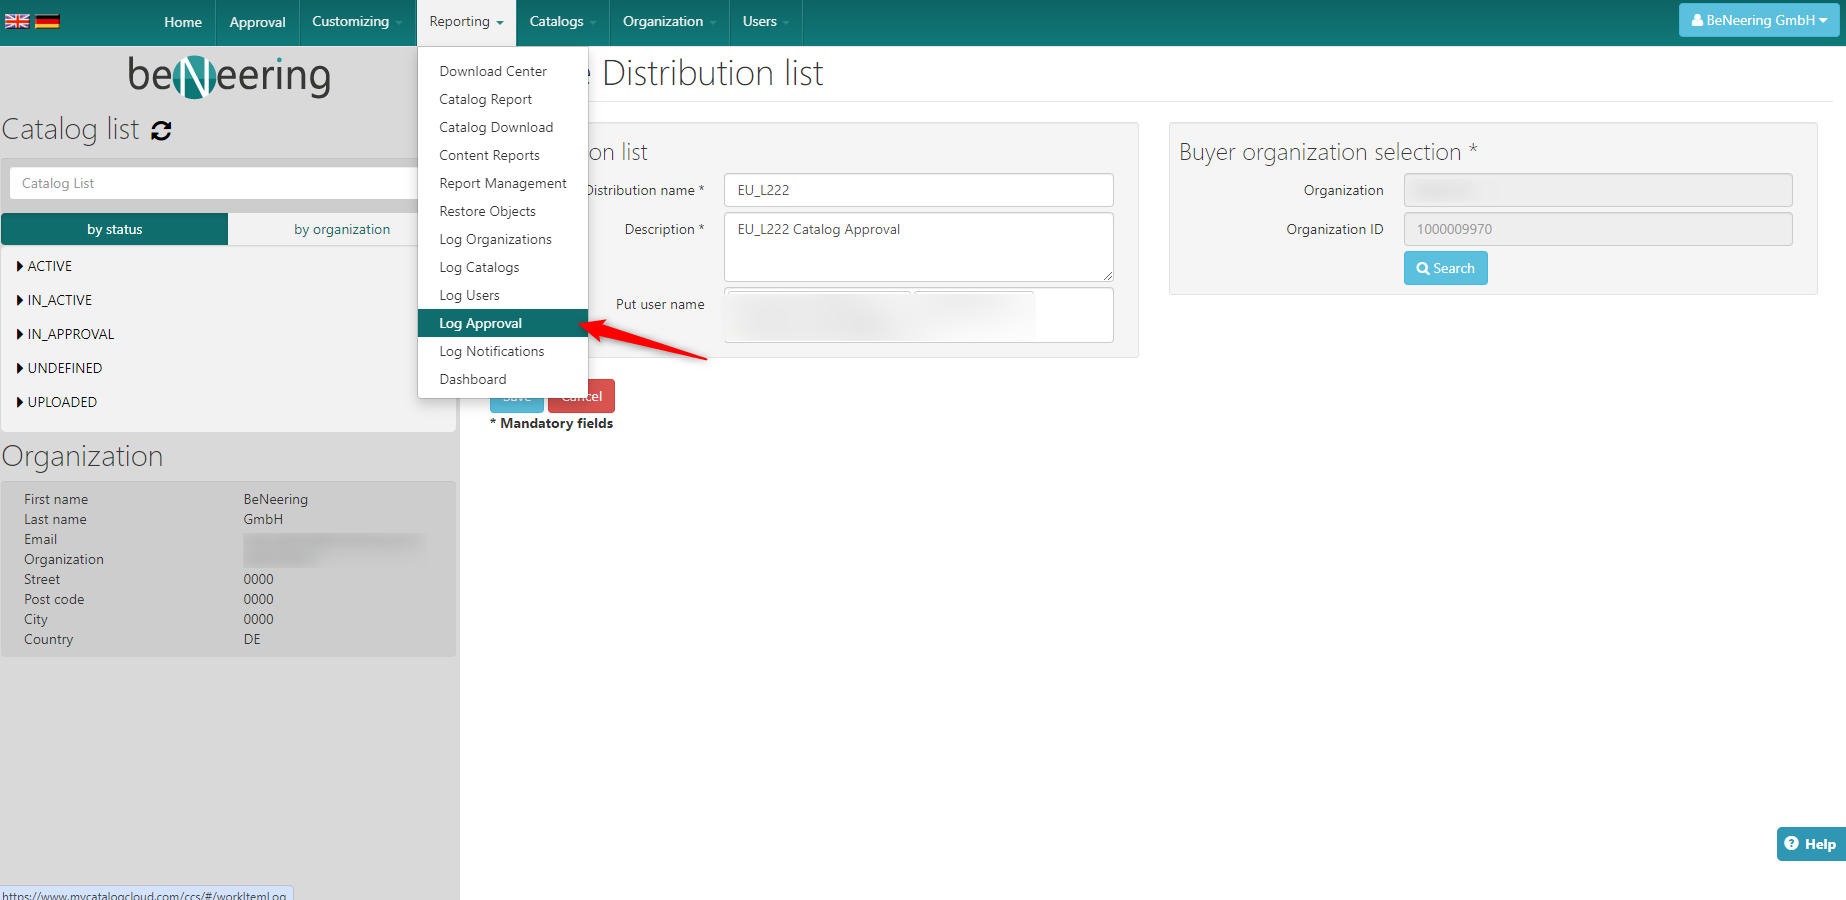Focus the Catalog List search box

[x=213, y=183]
